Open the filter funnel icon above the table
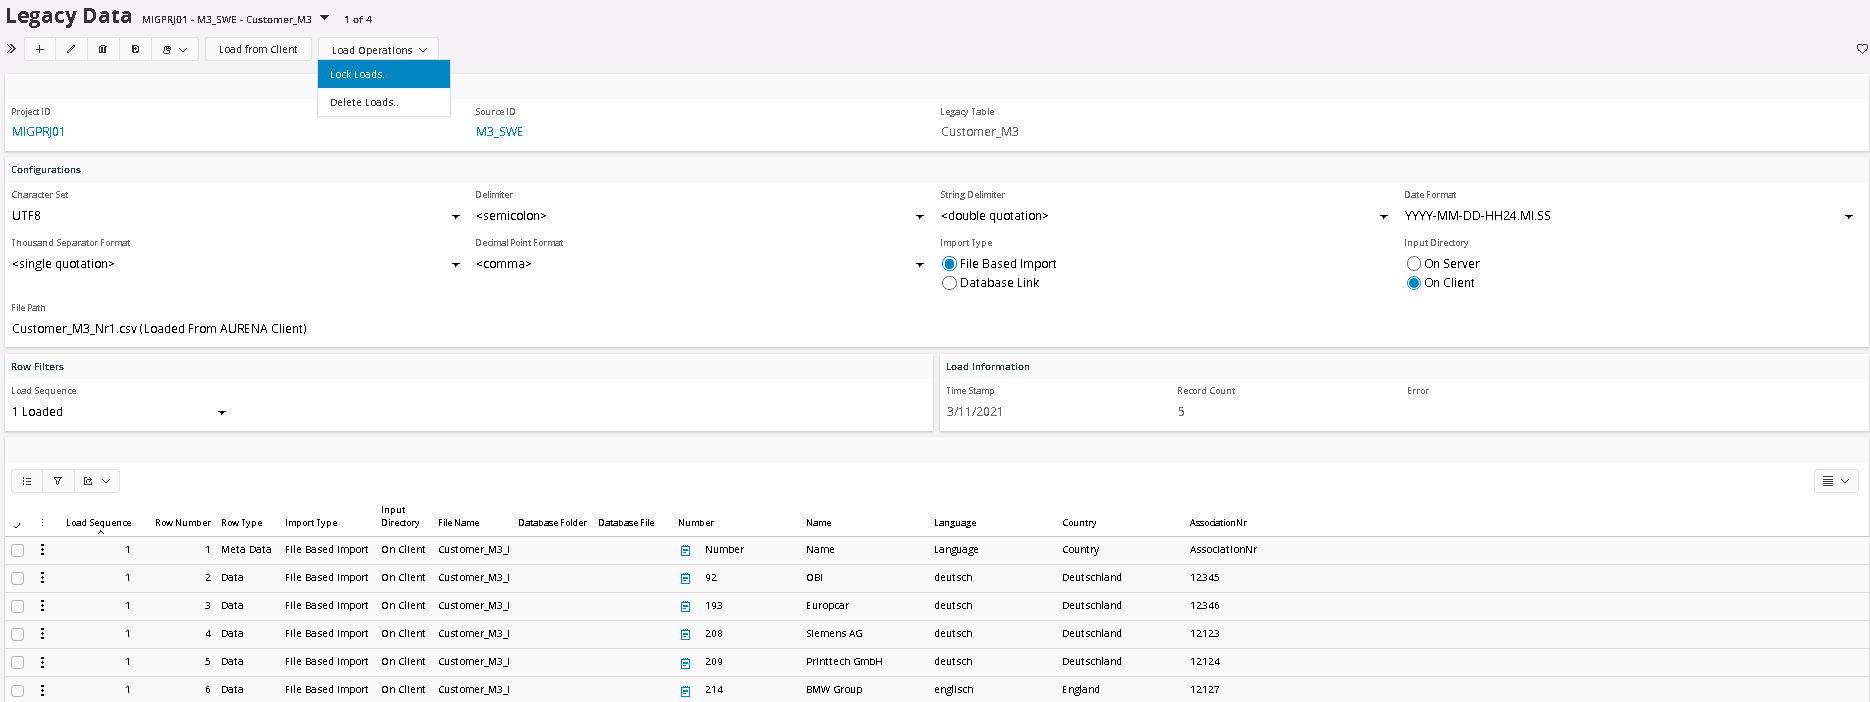This screenshot has height=702, width=1870. [58, 481]
